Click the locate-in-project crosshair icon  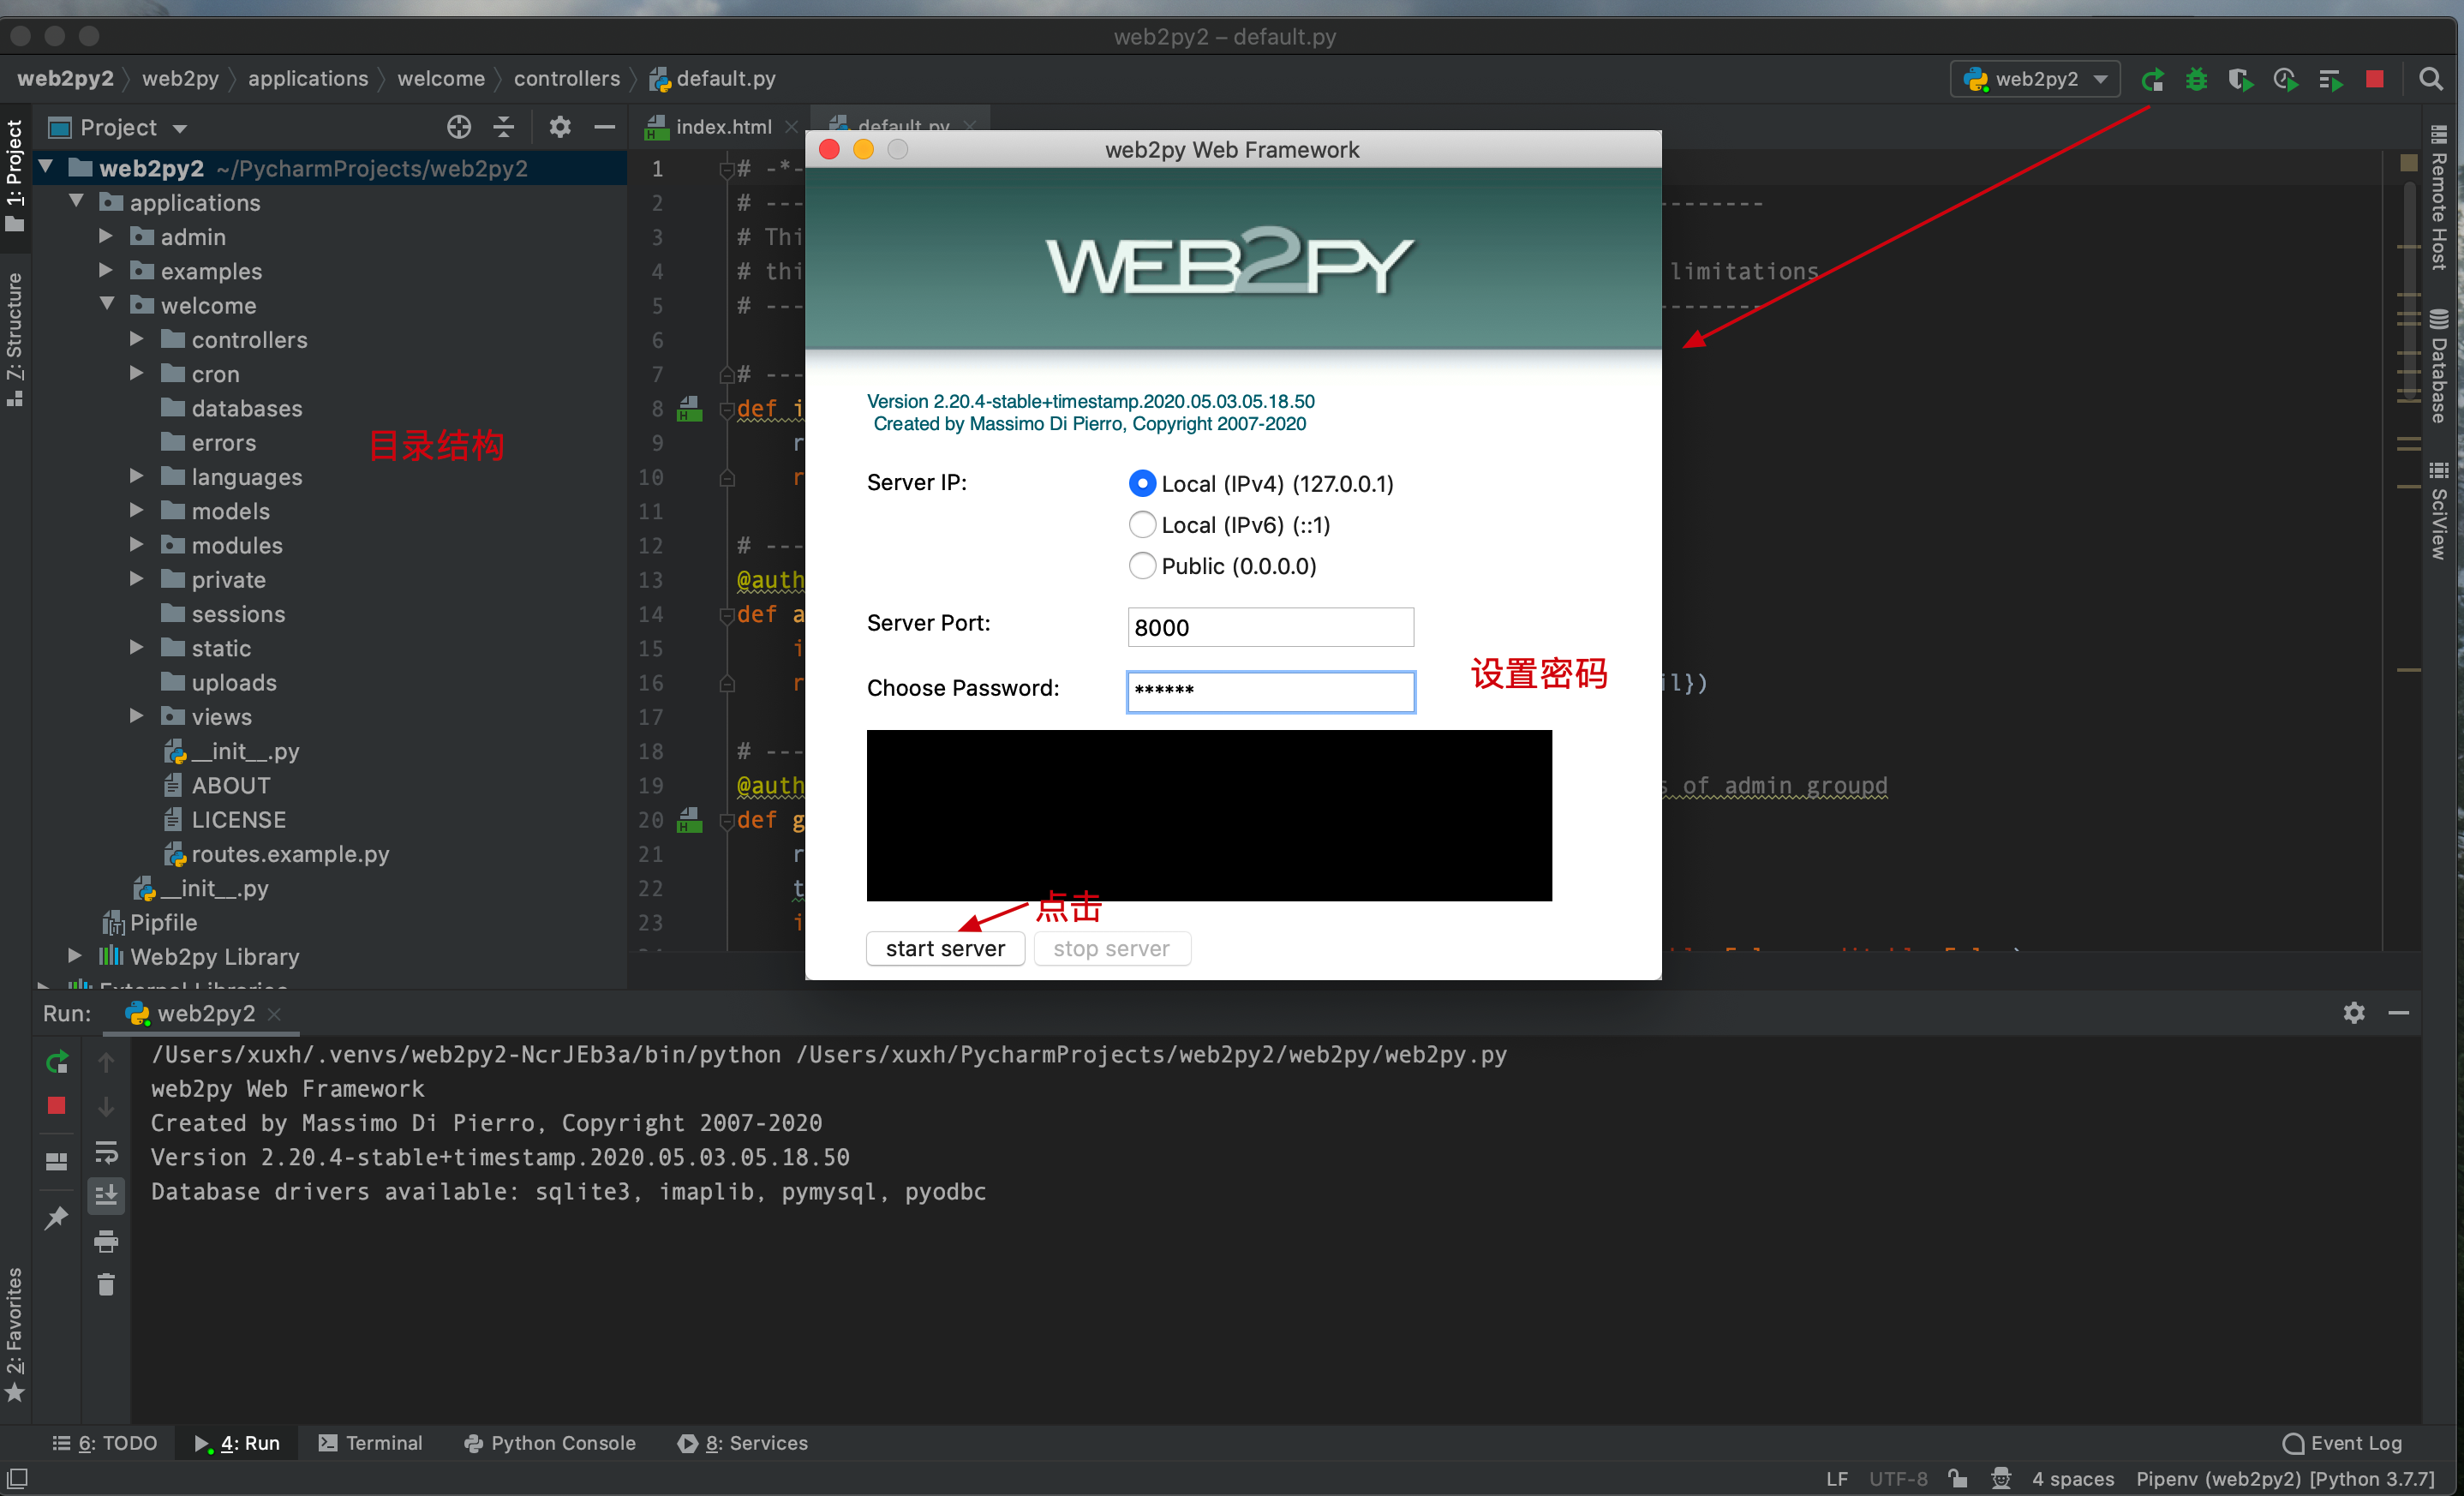tap(459, 127)
